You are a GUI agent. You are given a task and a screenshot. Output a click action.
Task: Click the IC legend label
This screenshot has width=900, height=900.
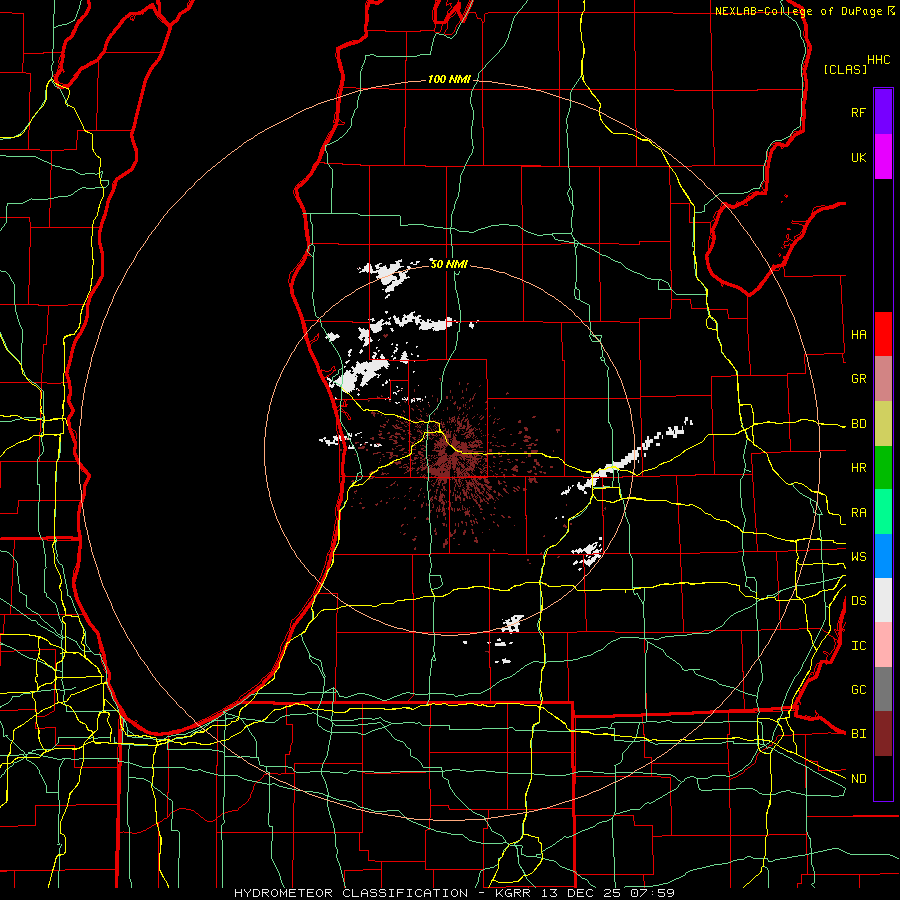858,646
